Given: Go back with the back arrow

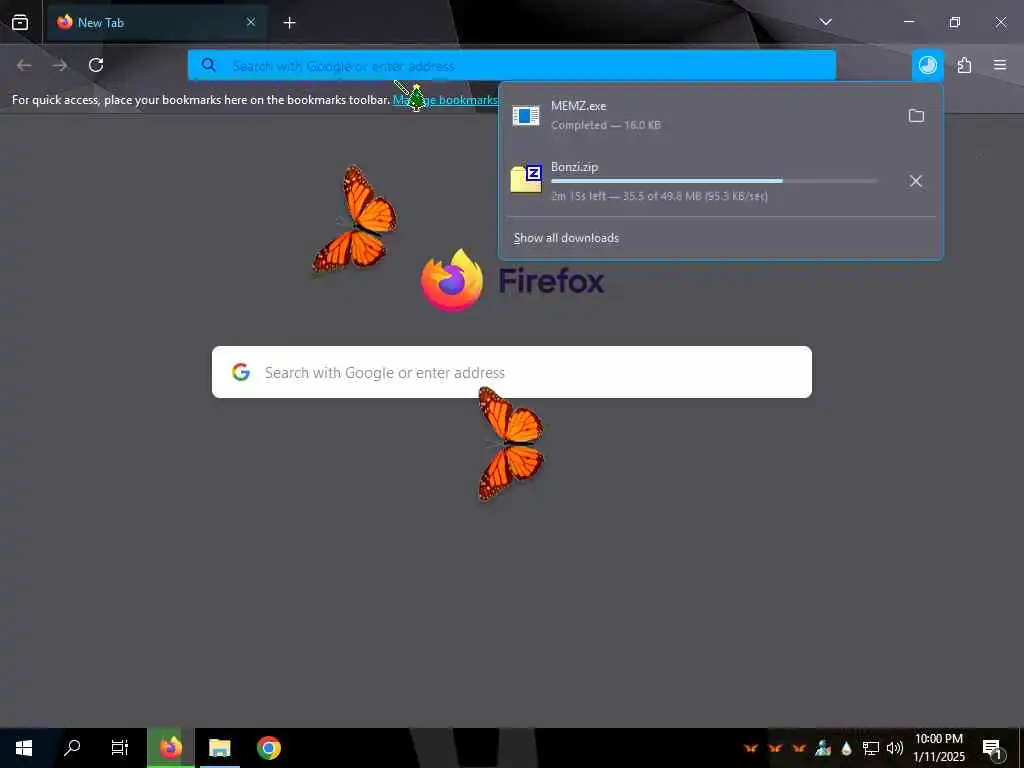Looking at the screenshot, I should click(24, 65).
